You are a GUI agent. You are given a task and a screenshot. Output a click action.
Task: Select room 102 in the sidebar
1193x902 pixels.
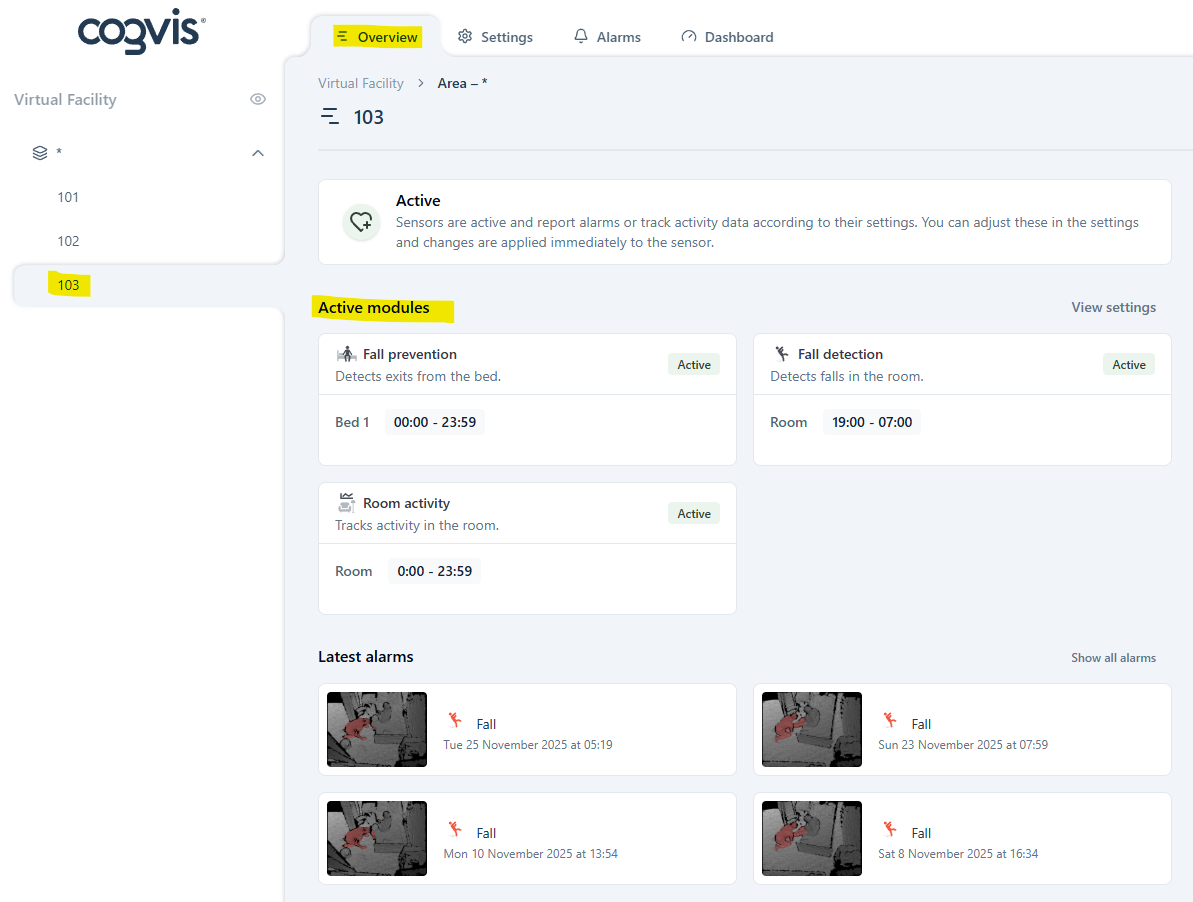click(x=68, y=241)
